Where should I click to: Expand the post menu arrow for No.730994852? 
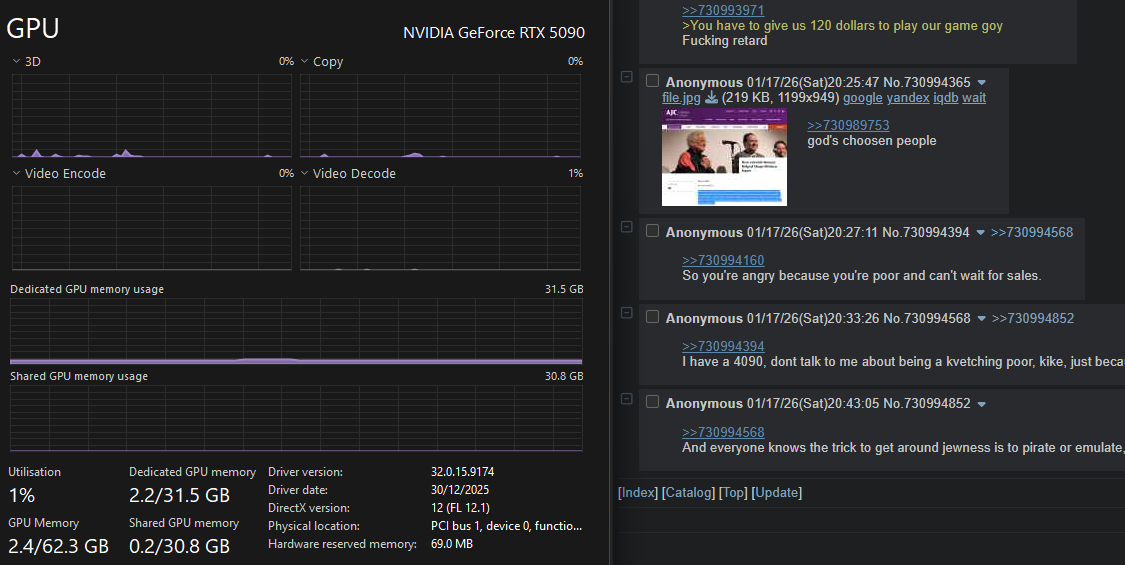click(982, 404)
